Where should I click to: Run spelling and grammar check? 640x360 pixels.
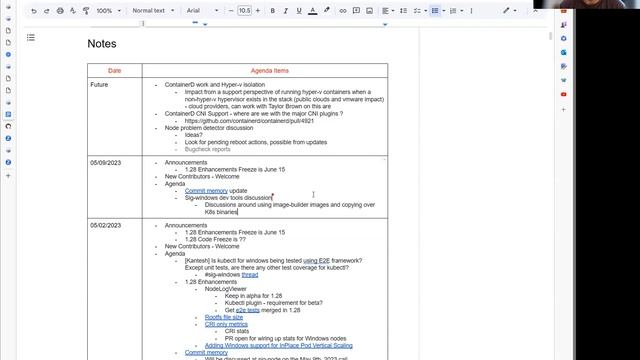click(x=73, y=11)
